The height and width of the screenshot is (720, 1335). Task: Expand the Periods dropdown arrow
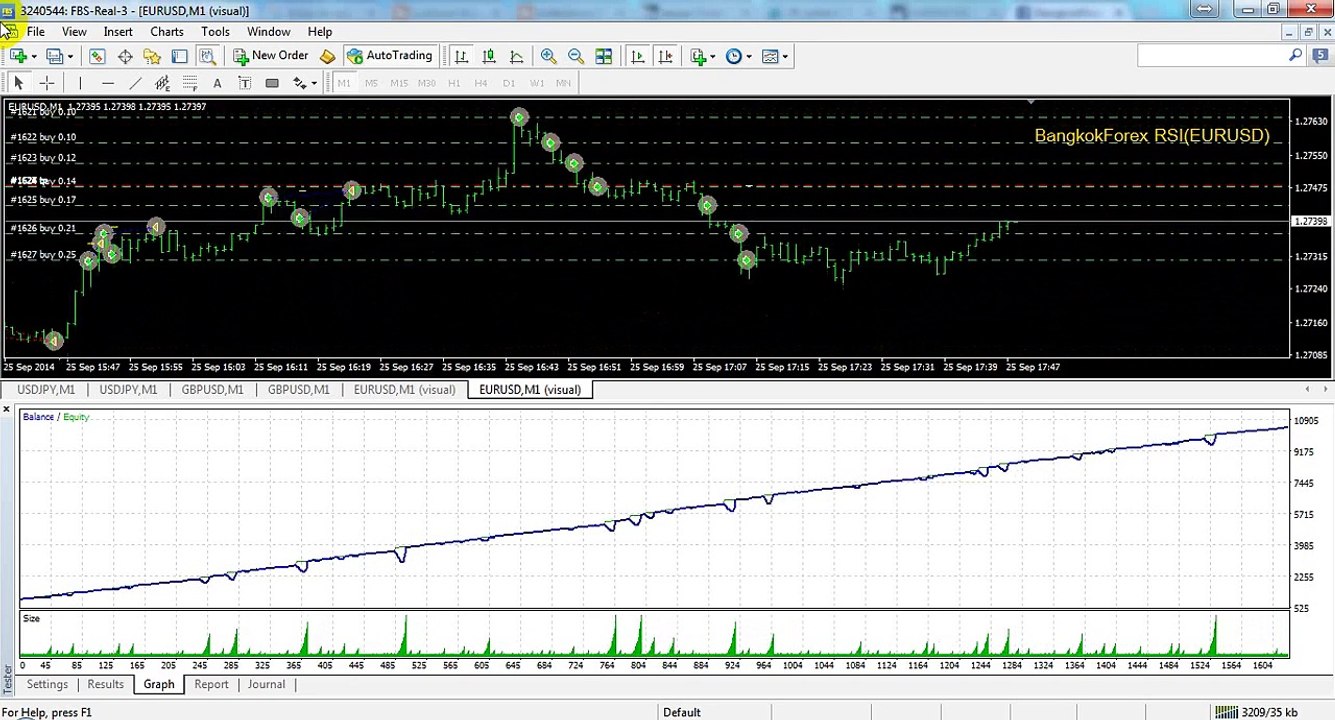click(x=749, y=57)
